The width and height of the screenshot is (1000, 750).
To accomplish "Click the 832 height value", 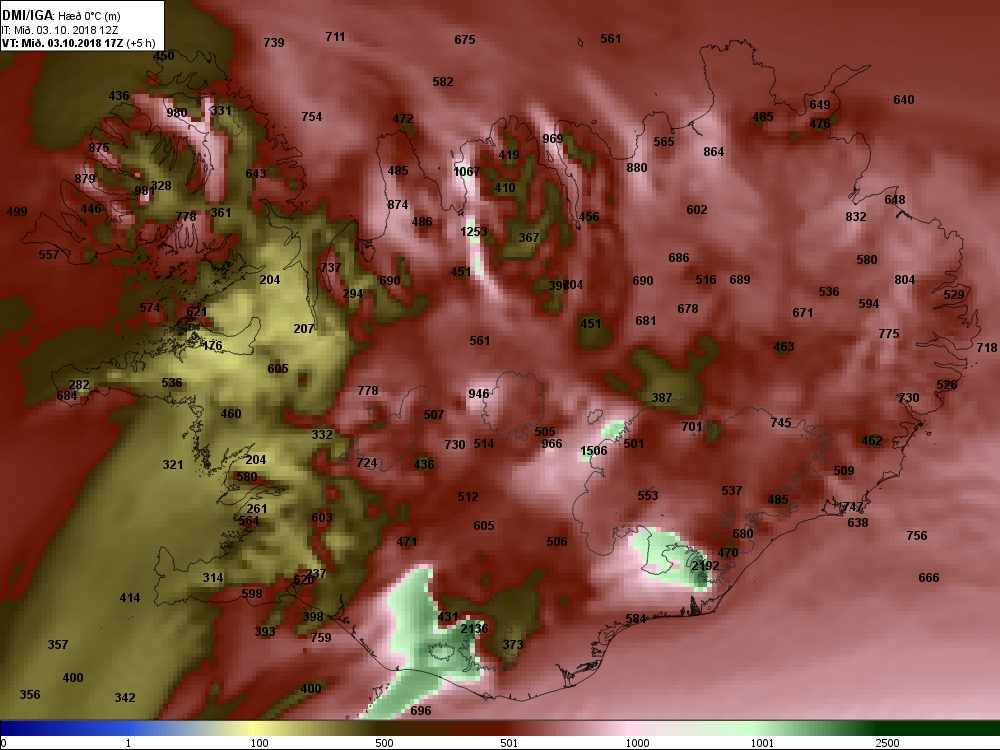I will coord(856,217).
